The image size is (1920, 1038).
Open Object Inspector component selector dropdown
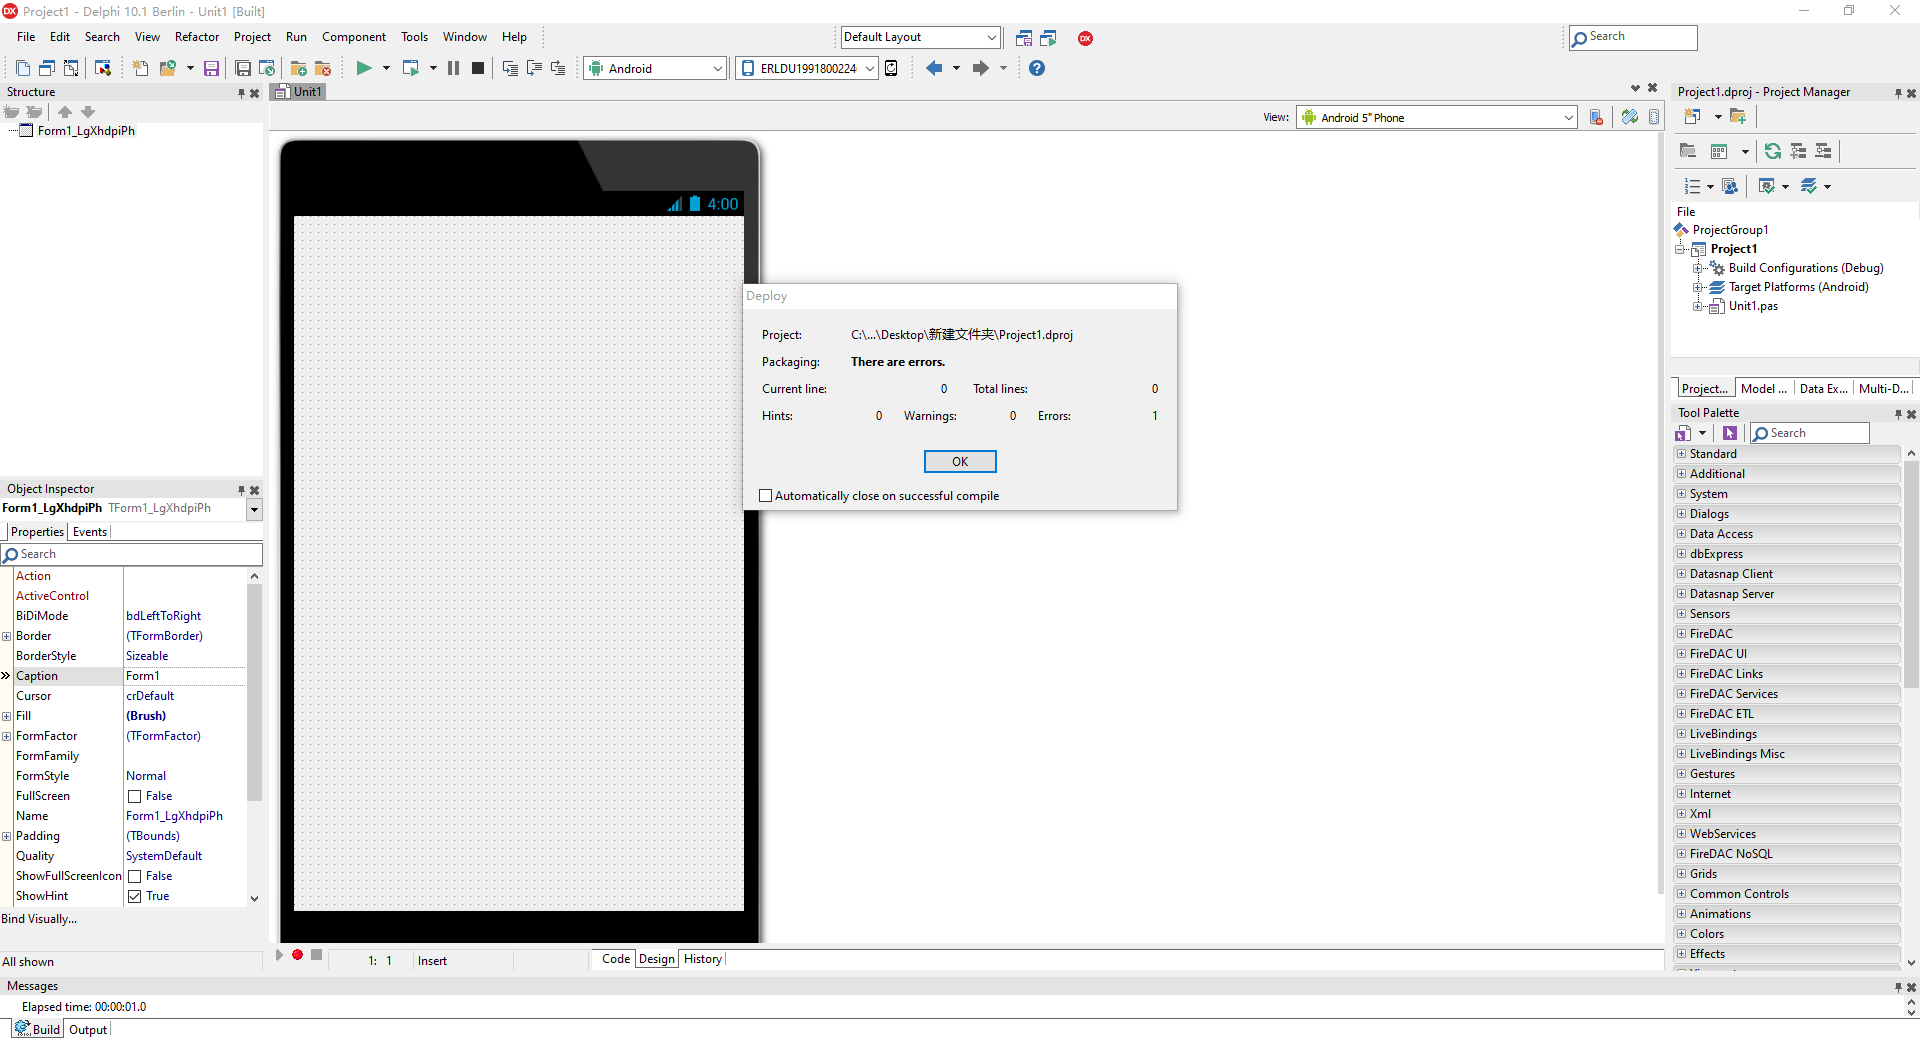254,509
